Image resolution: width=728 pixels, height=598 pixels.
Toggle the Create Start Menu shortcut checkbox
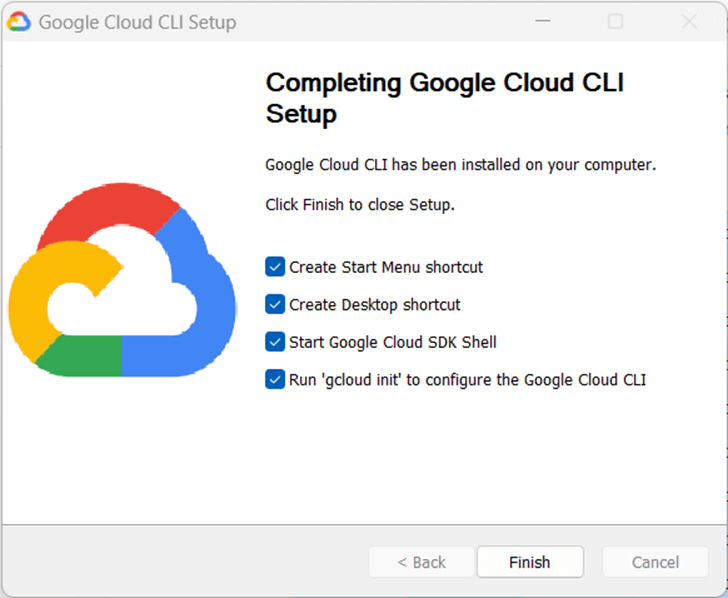coord(275,267)
